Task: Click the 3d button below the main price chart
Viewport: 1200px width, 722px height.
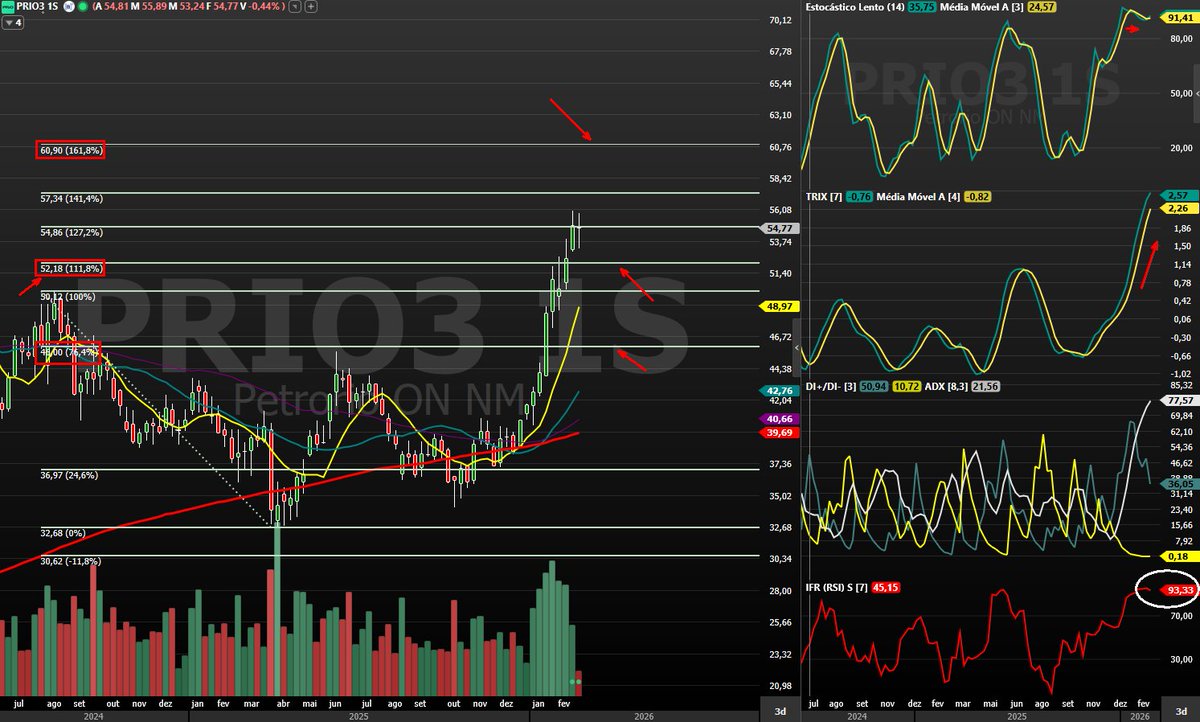Action: coord(779,710)
